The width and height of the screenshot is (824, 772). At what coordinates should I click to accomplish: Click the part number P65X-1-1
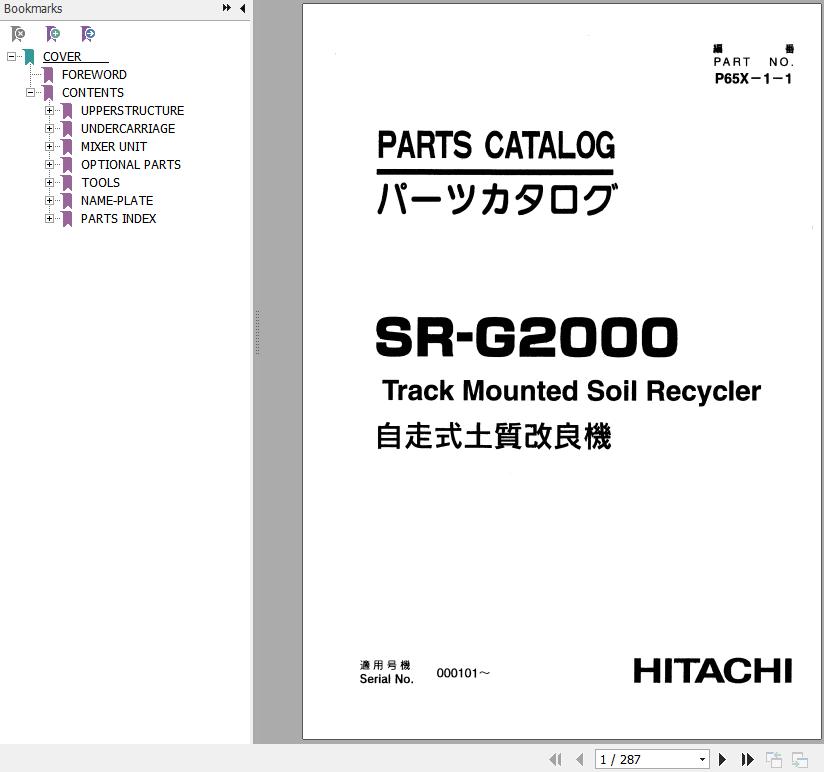[x=753, y=78]
